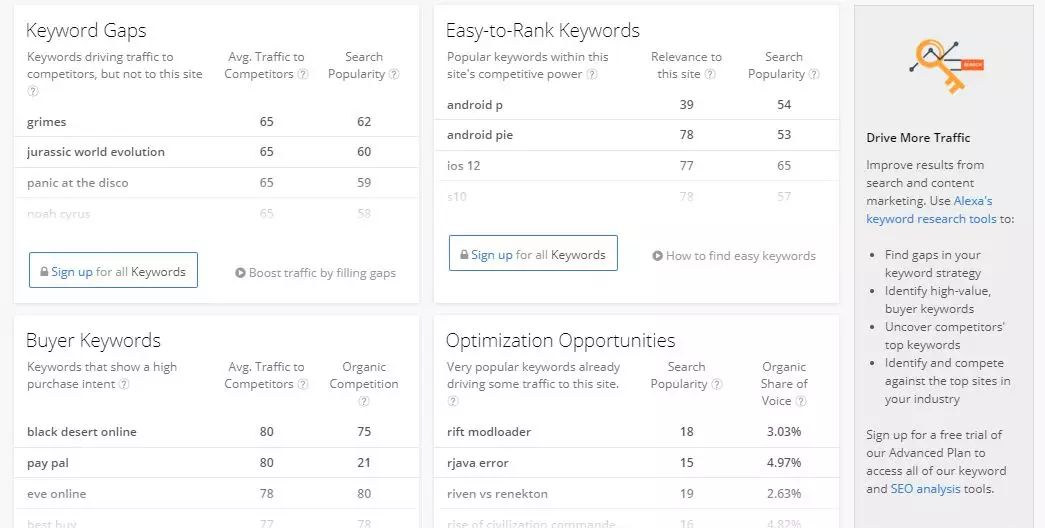Click help icon beside high purchase intent
Screen dimensions: 1045x528
tap(124, 384)
